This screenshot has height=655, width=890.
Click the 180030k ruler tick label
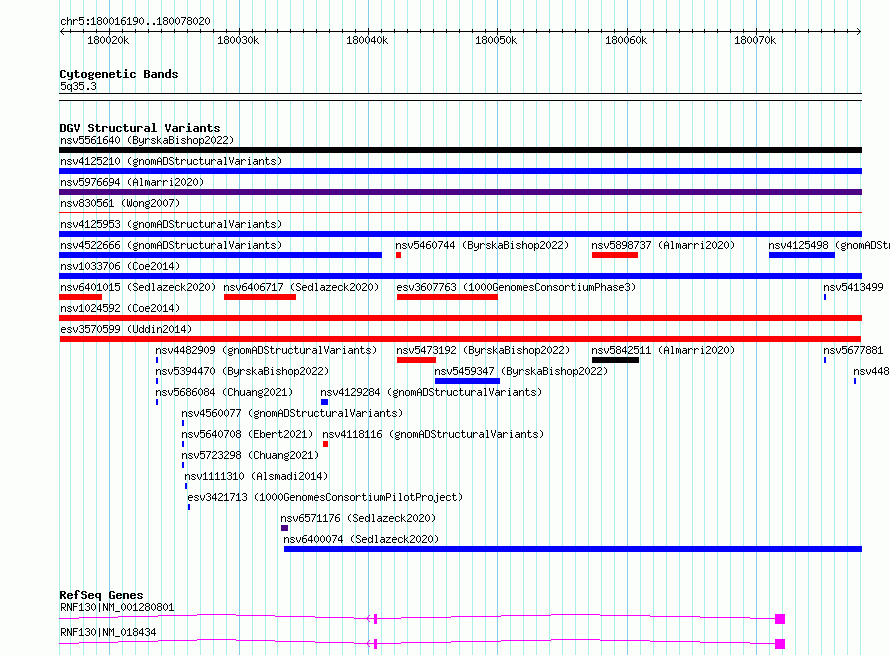(x=238, y=40)
